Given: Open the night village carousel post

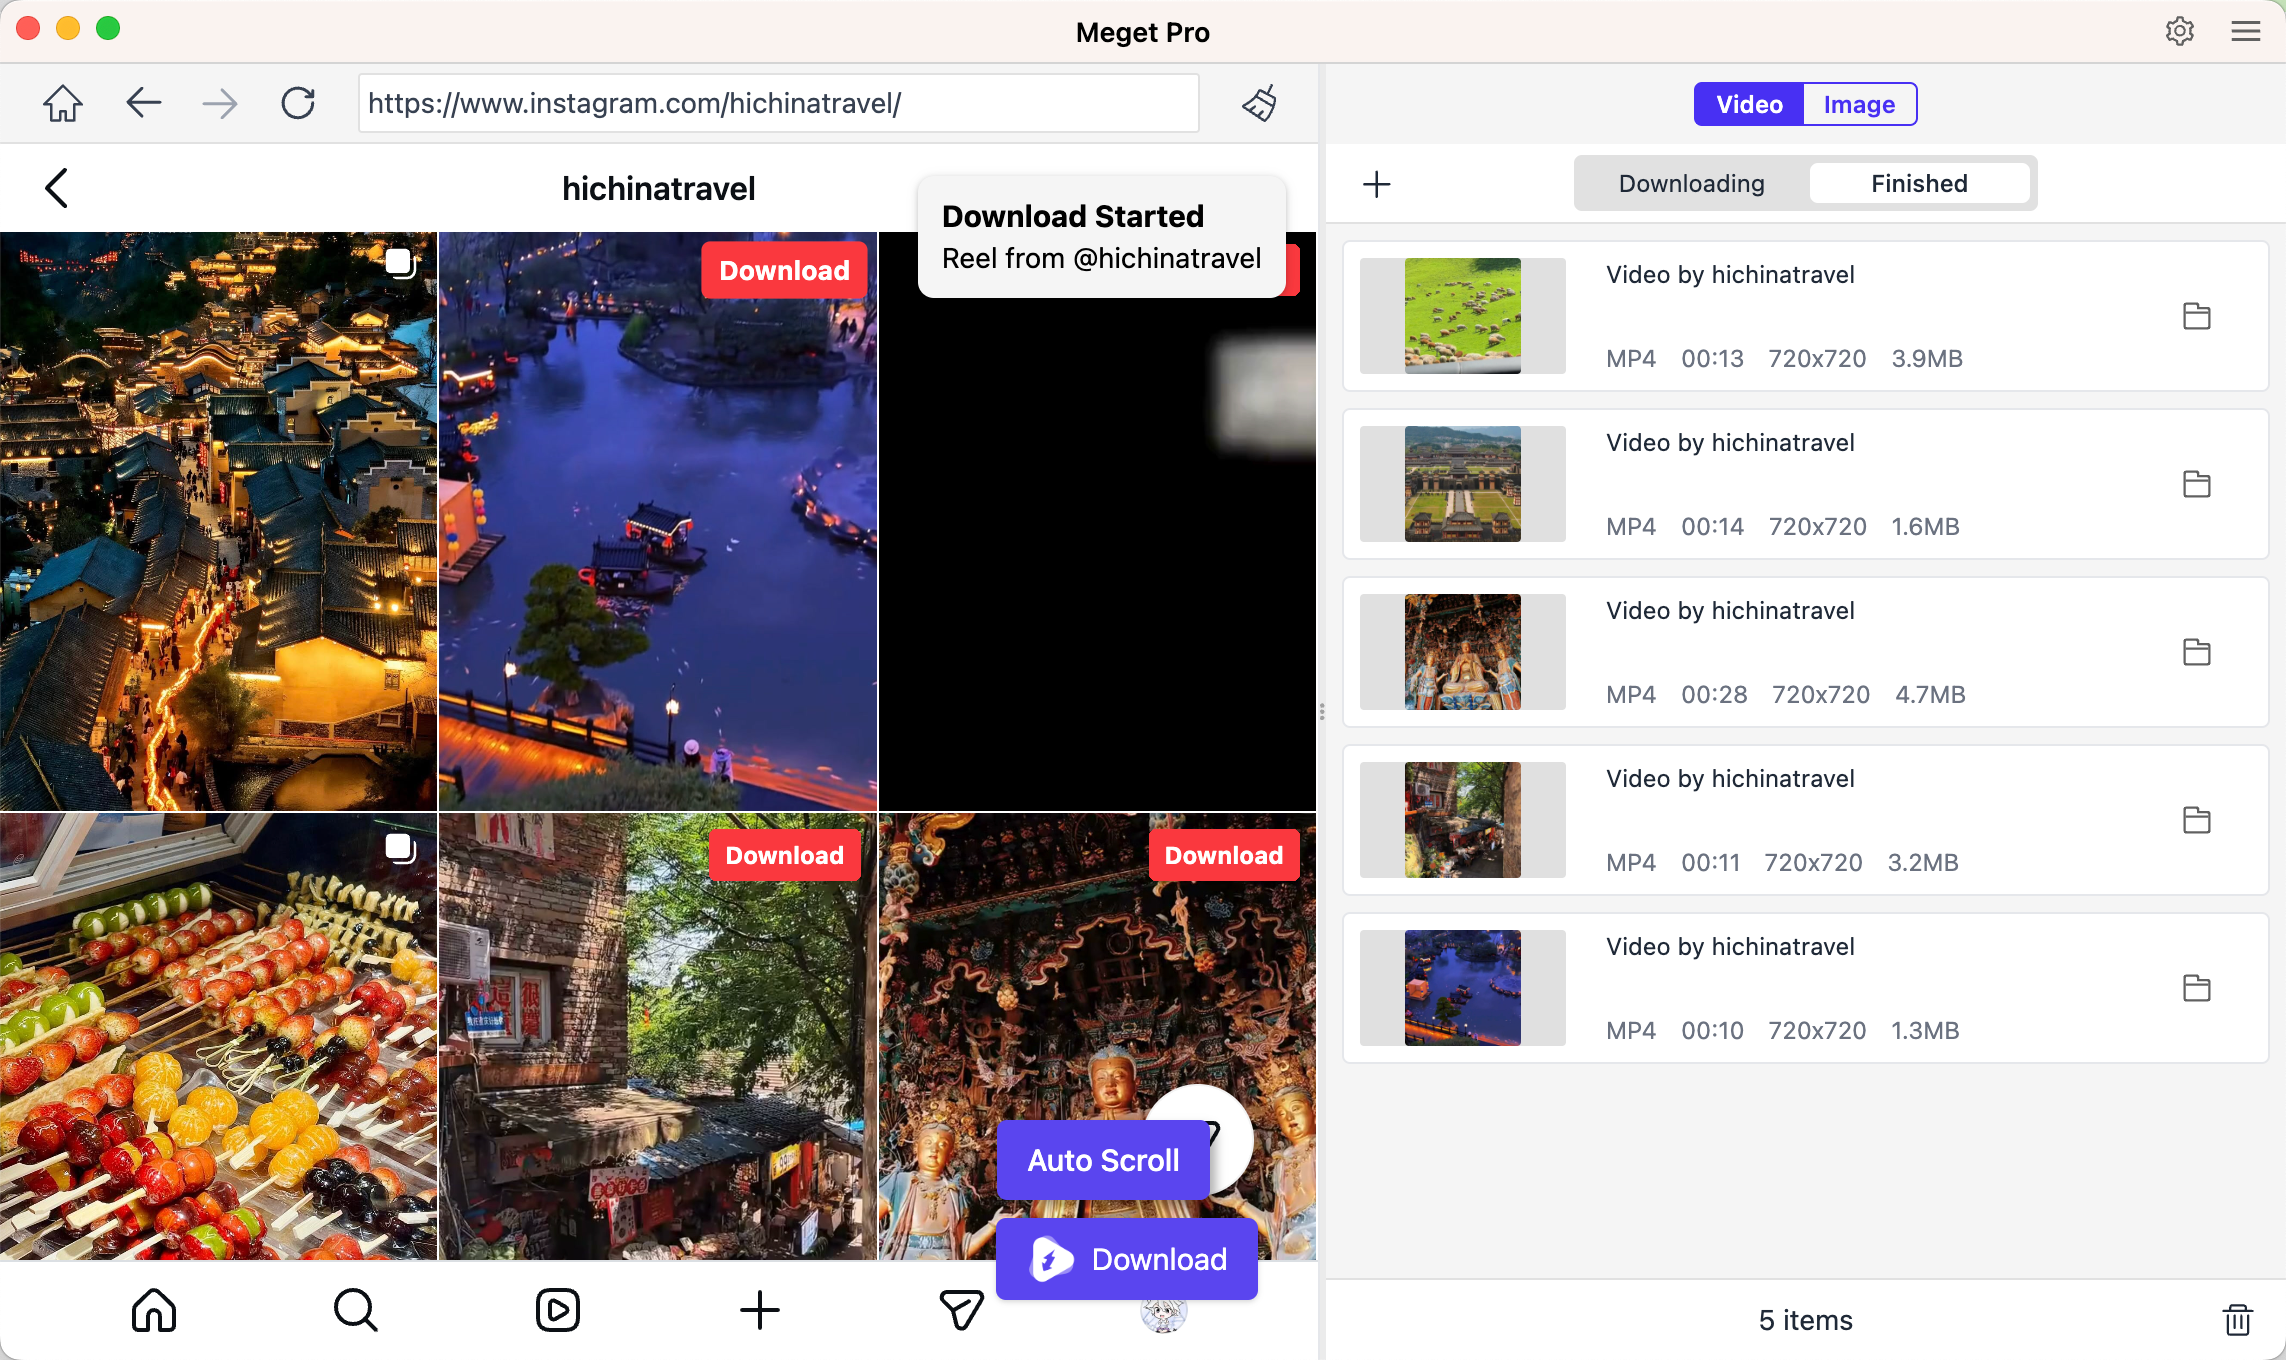Looking at the screenshot, I should click(218, 521).
